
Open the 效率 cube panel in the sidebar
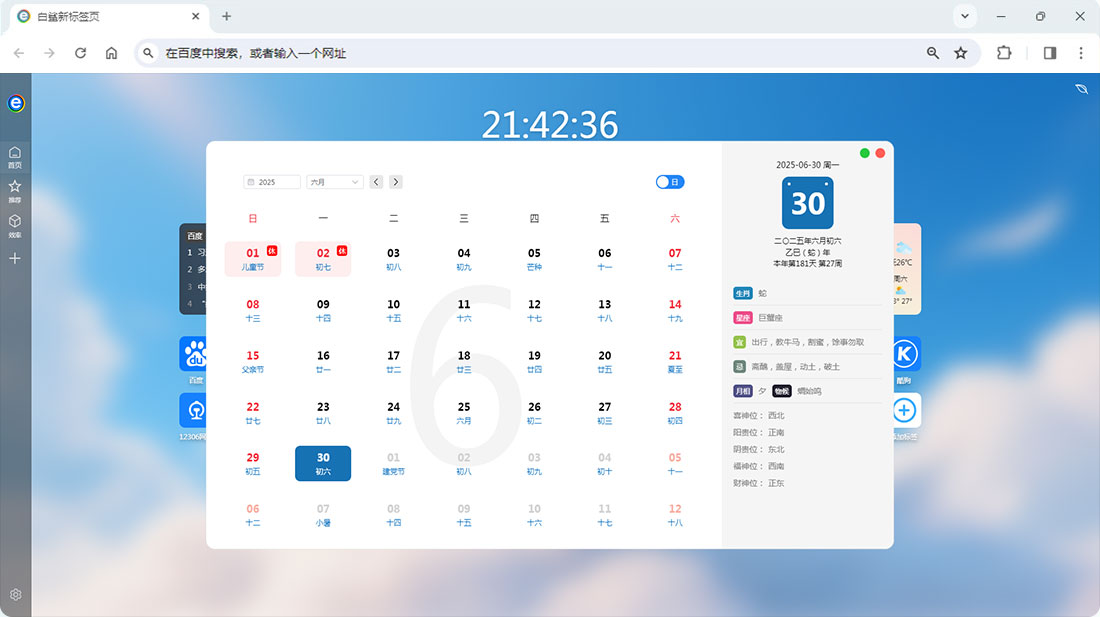click(14, 220)
